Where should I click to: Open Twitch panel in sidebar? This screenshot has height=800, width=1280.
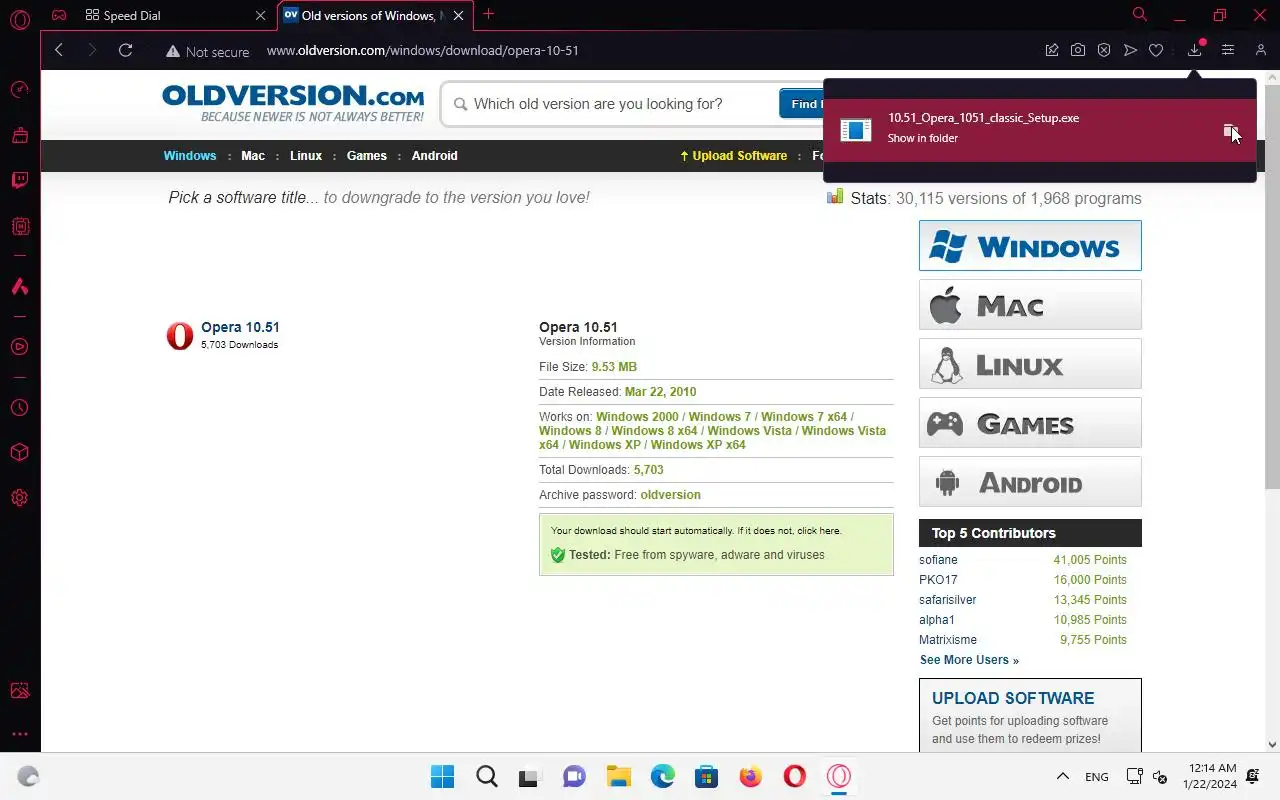coord(20,181)
